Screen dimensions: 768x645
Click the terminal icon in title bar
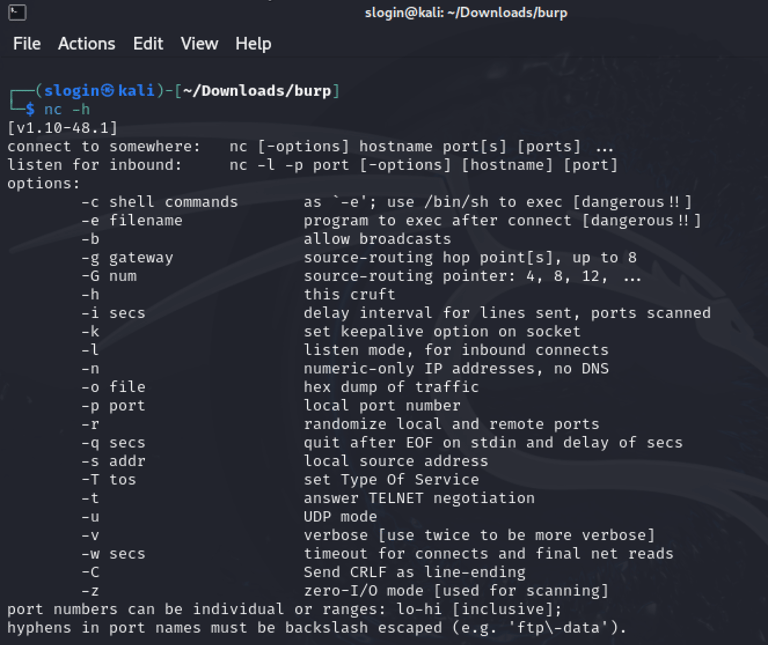click(x=17, y=12)
